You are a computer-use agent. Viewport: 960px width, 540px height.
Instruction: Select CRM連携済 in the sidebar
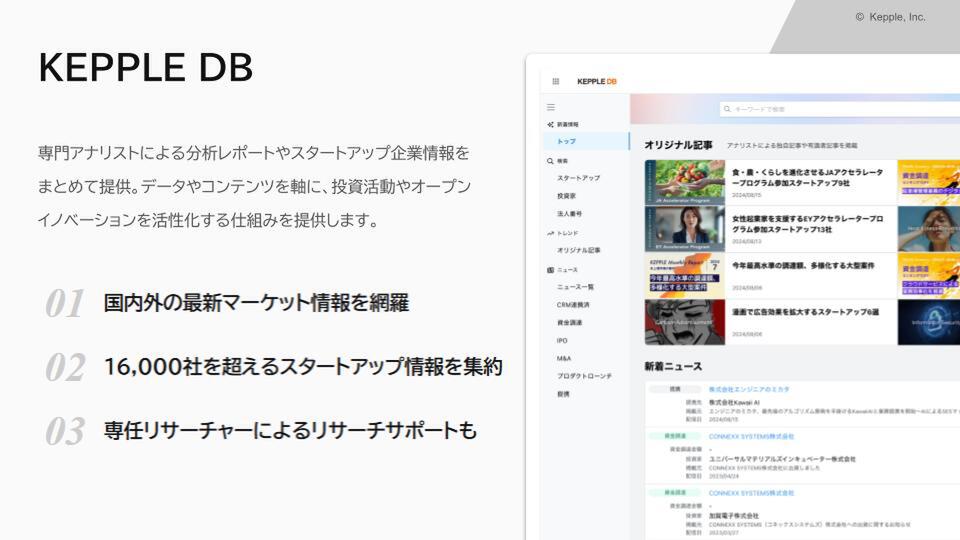(x=573, y=304)
